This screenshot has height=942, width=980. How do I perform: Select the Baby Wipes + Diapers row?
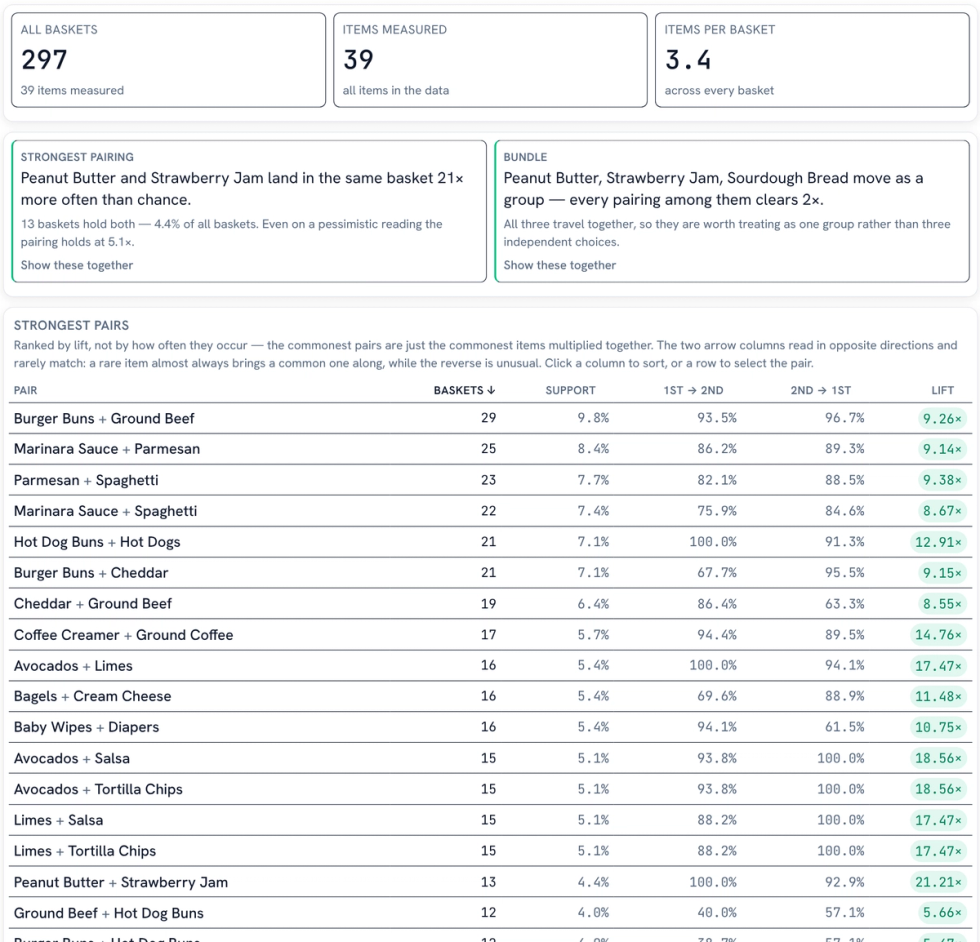click(x=490, y=727)
